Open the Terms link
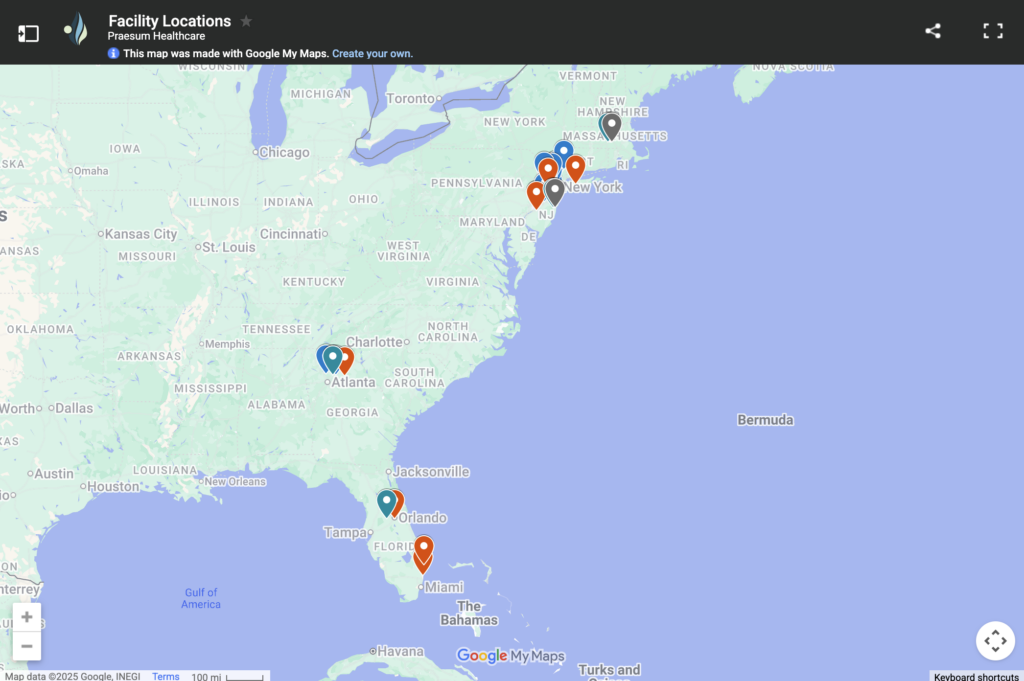The width and height of the screenshot is (1024, 681). [x=166, y=676]
